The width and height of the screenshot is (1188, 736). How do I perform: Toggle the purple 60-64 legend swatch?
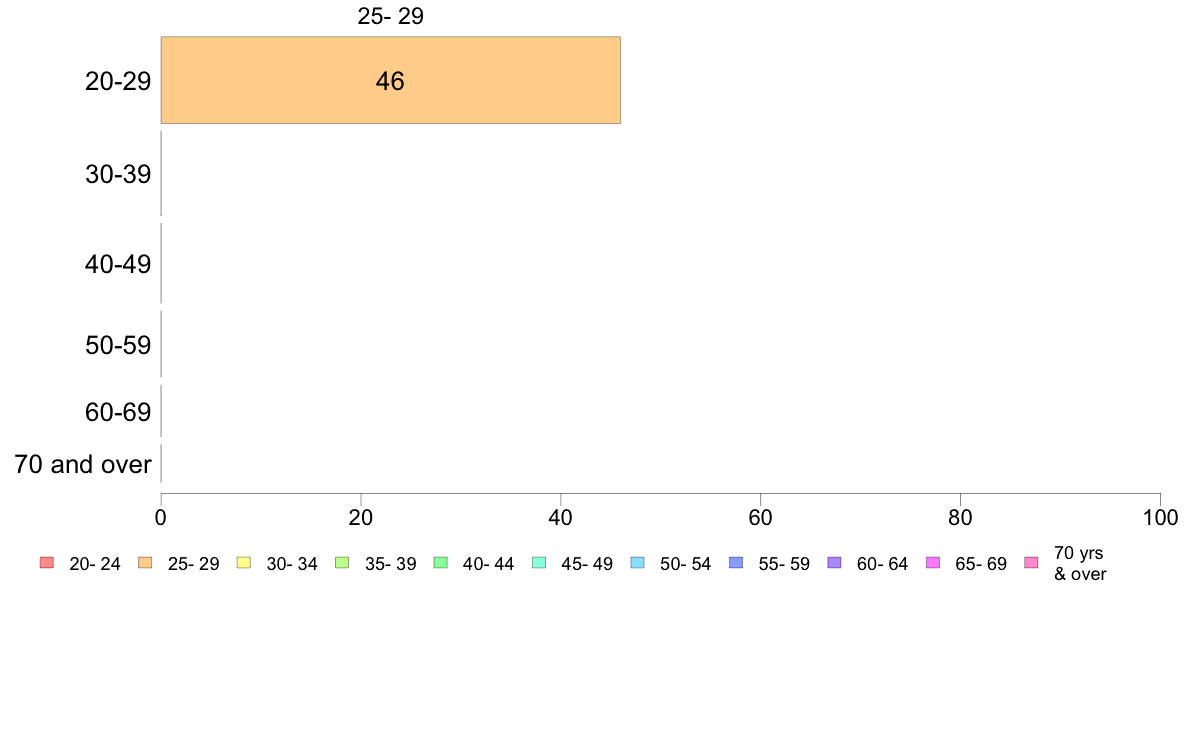click(x=834, y=562)
